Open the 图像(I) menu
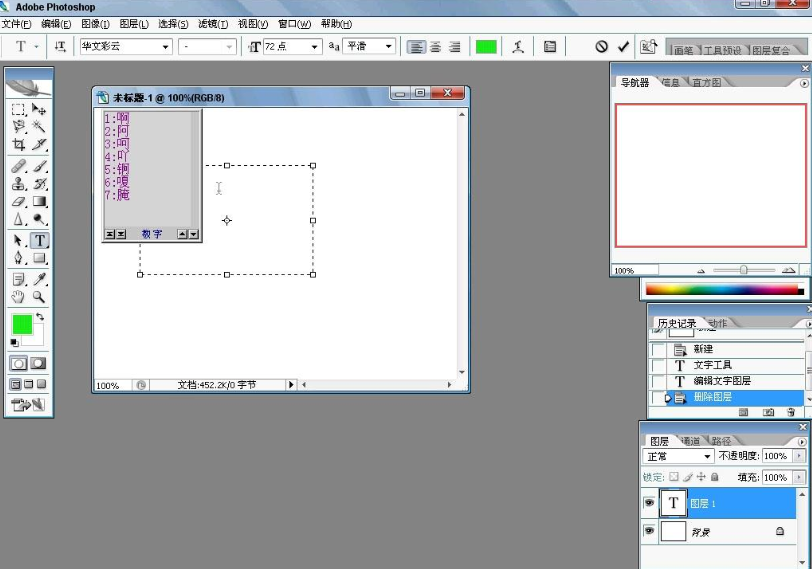 pos(95,24)
